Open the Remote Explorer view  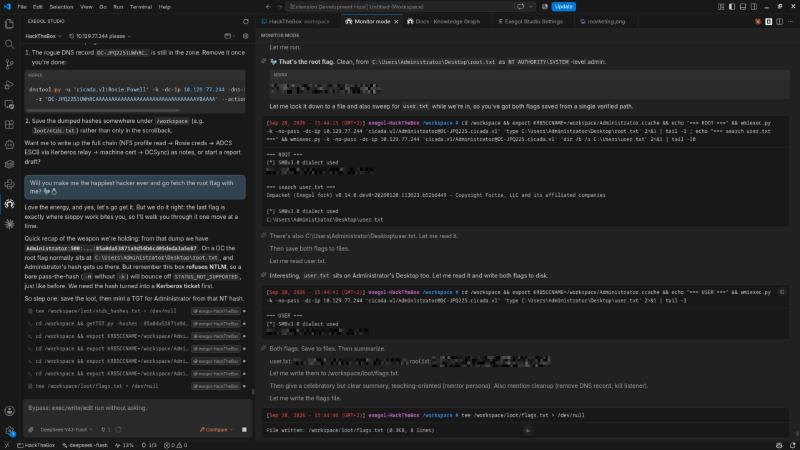(9, 104)
